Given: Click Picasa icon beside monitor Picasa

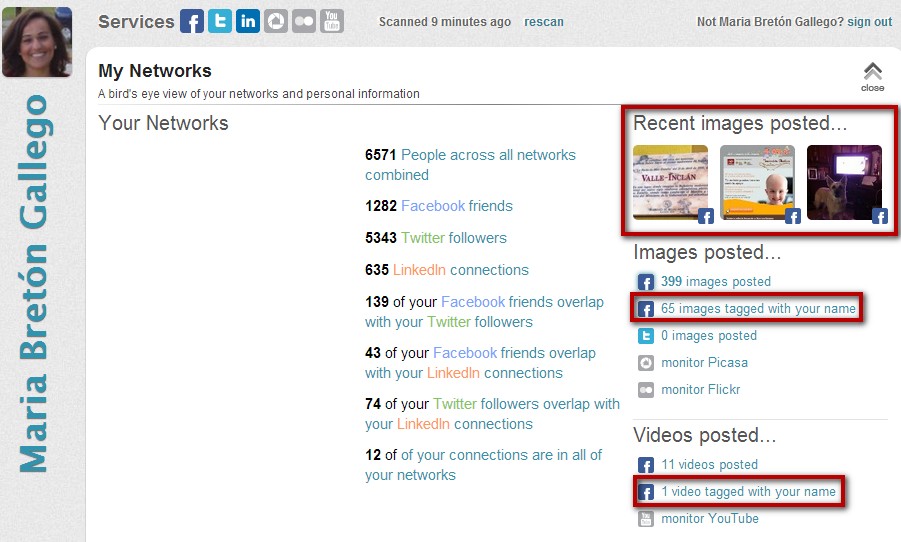Looking at the screenshot, I should click(646, 363).
